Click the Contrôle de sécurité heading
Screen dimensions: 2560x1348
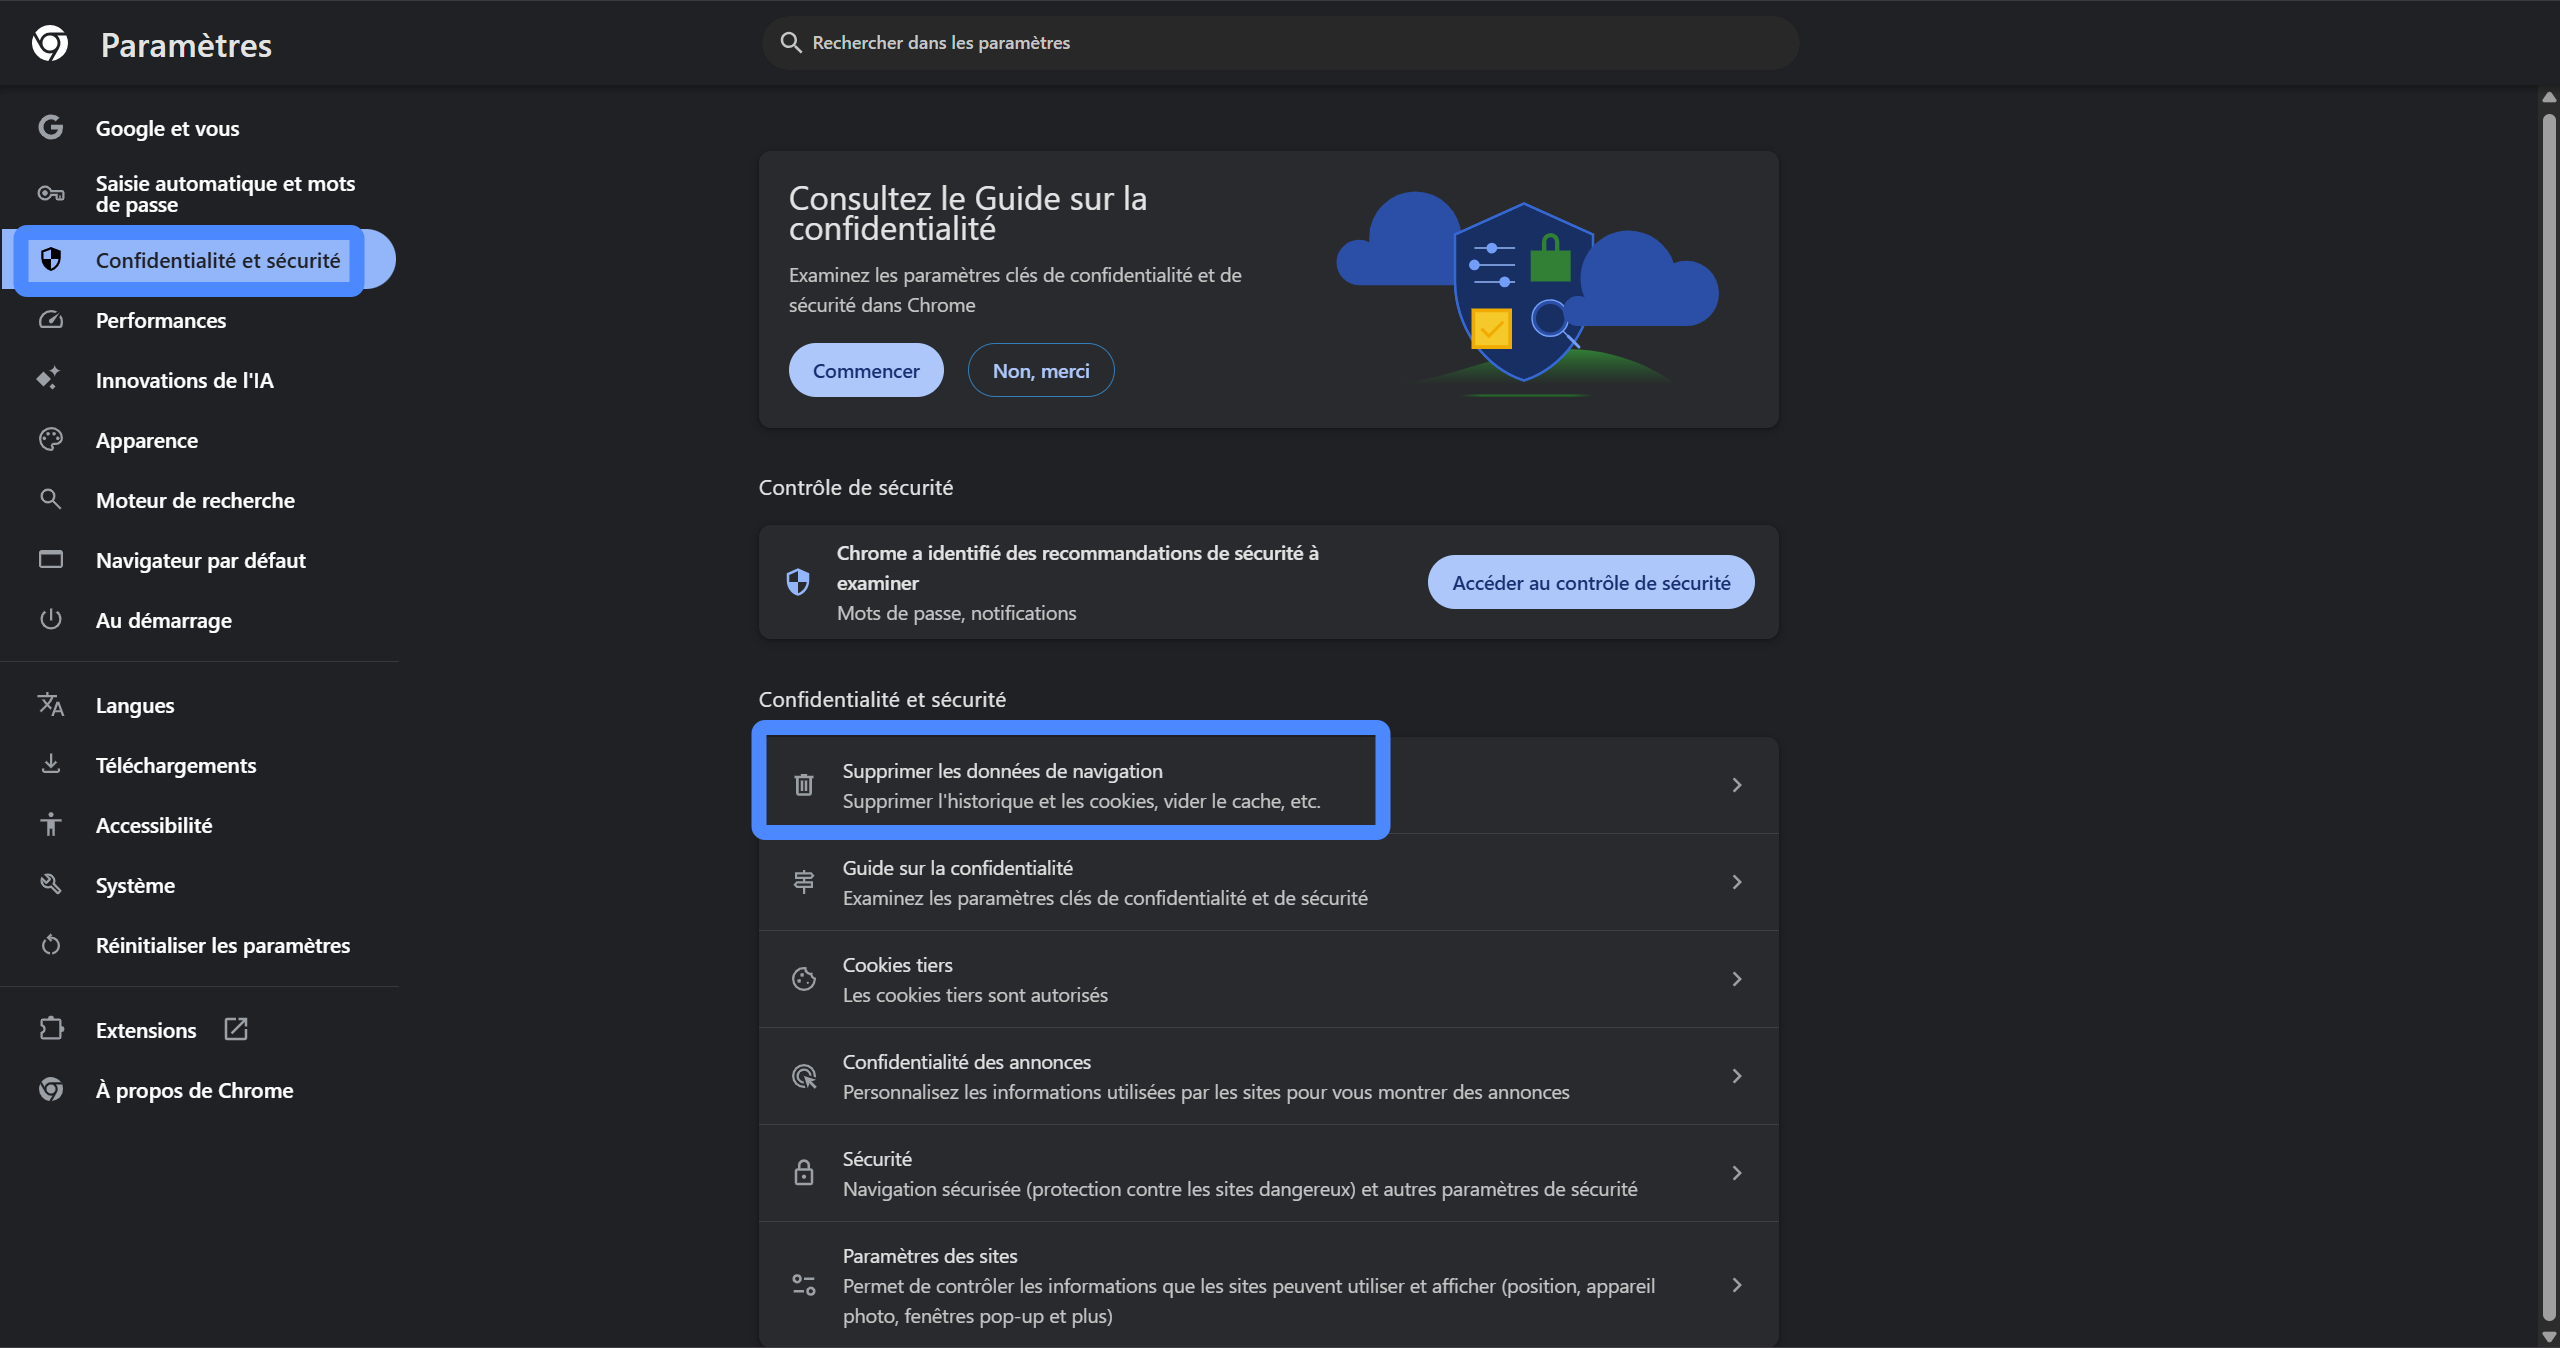856,487
